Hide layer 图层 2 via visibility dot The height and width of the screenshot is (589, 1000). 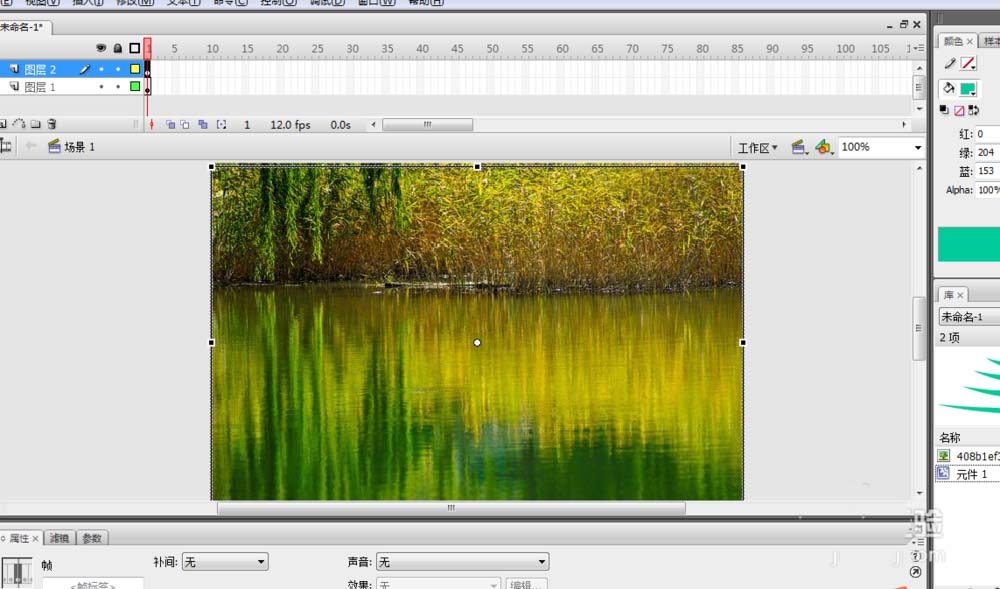coord(101,69)
